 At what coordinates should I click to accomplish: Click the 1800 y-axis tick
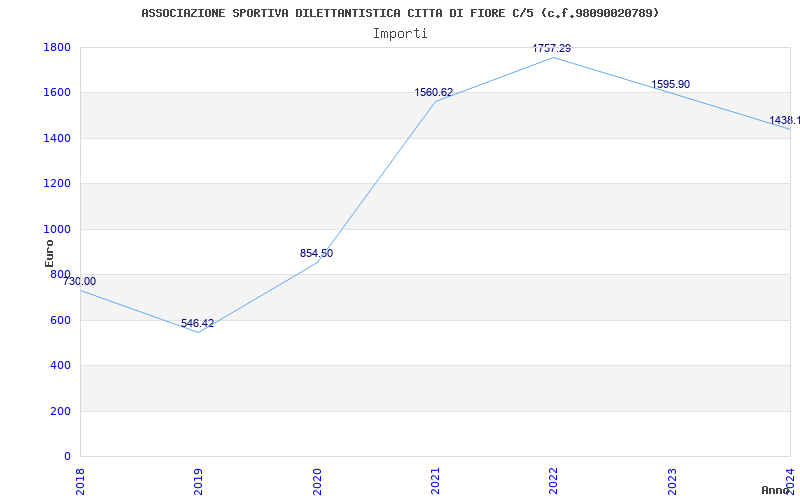coord(57,47)
